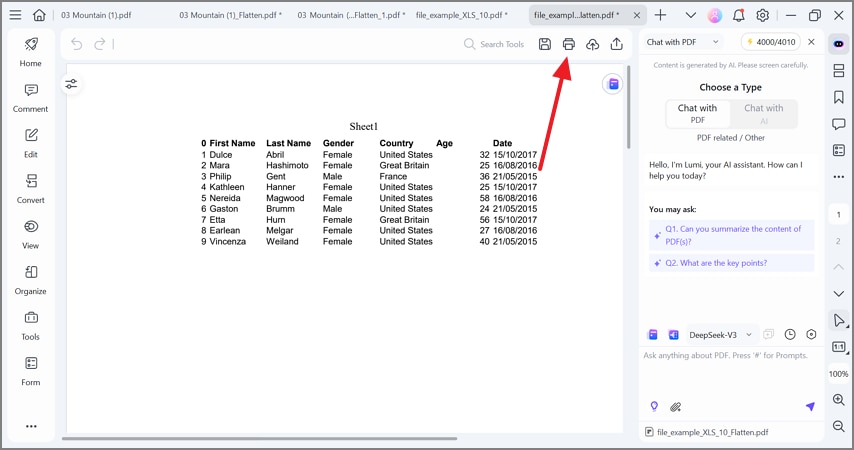The width and height of the screenshot is (854, 450).
Task: Click the horizontal scrollbar
Action: click(259, 438)
